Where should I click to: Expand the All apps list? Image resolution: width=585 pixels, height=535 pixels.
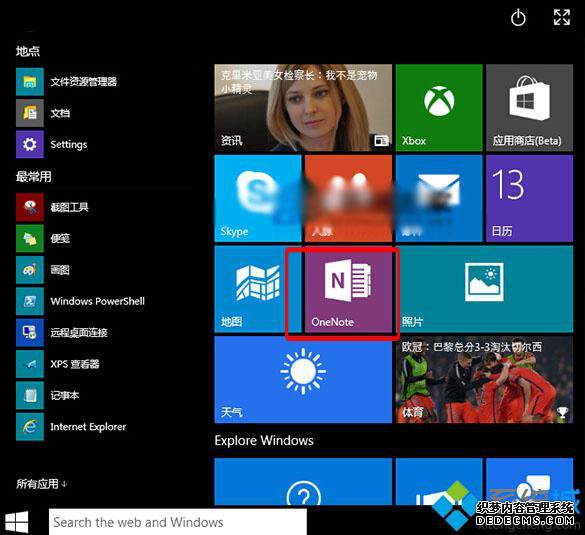41,484
